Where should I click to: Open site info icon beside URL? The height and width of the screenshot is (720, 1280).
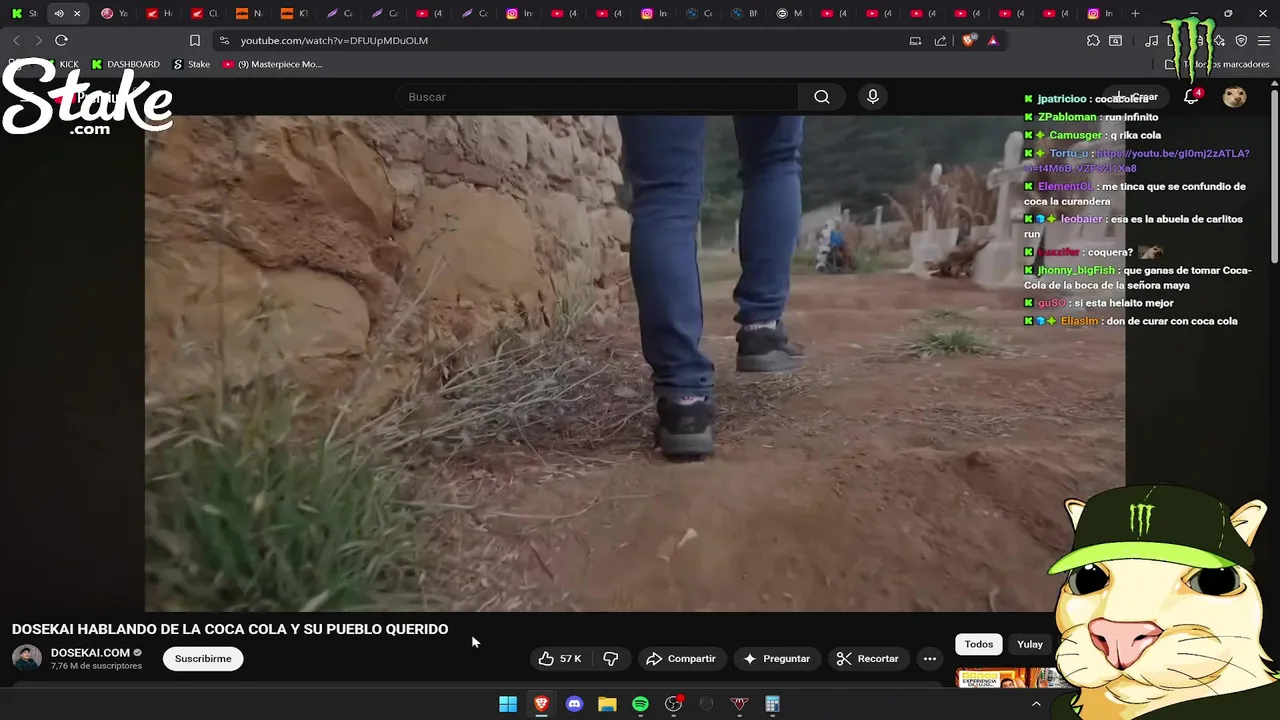tap(224, 40)
